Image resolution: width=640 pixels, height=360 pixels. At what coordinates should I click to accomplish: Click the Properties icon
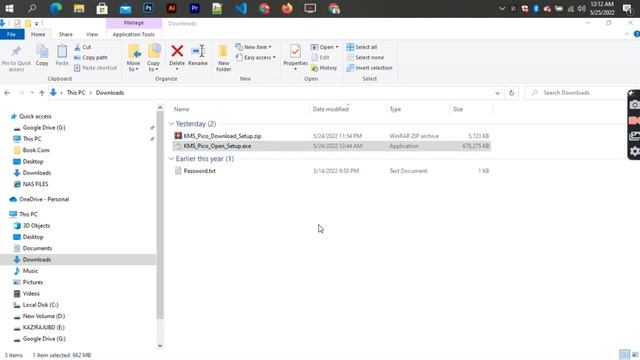pyautogui.click(x=295, y=51)
